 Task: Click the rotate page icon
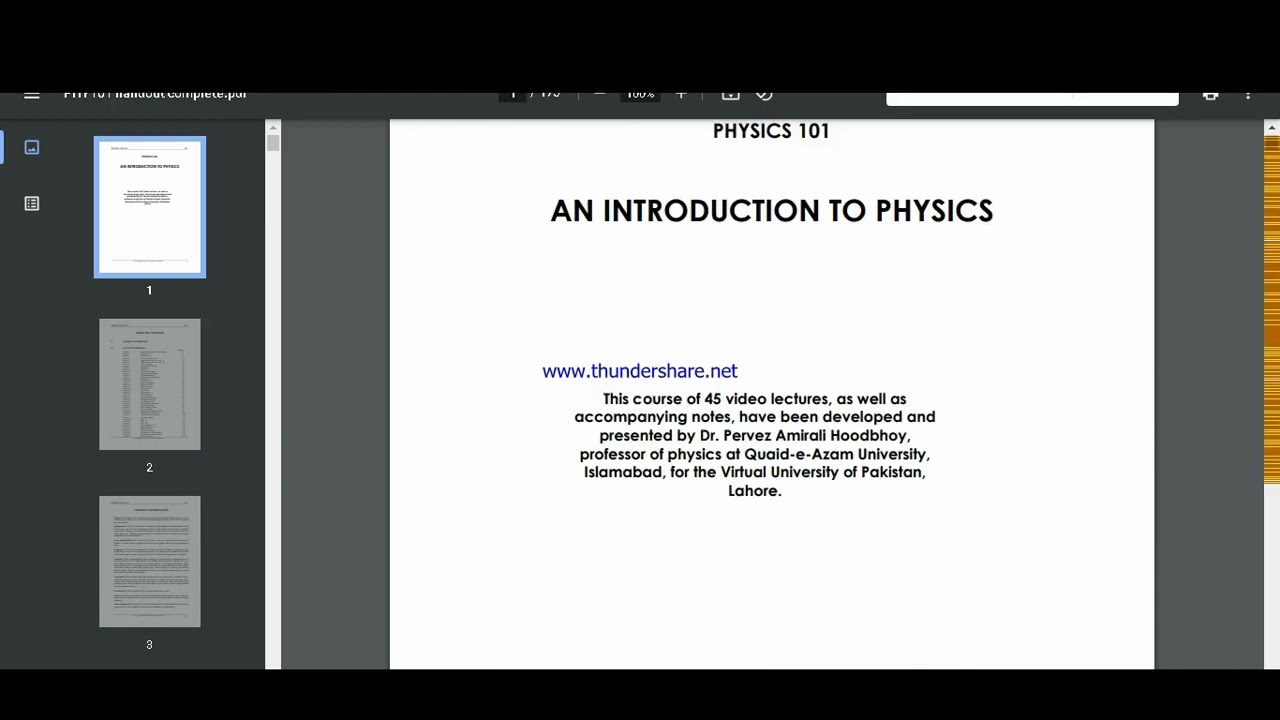click(x=764, y=96)
